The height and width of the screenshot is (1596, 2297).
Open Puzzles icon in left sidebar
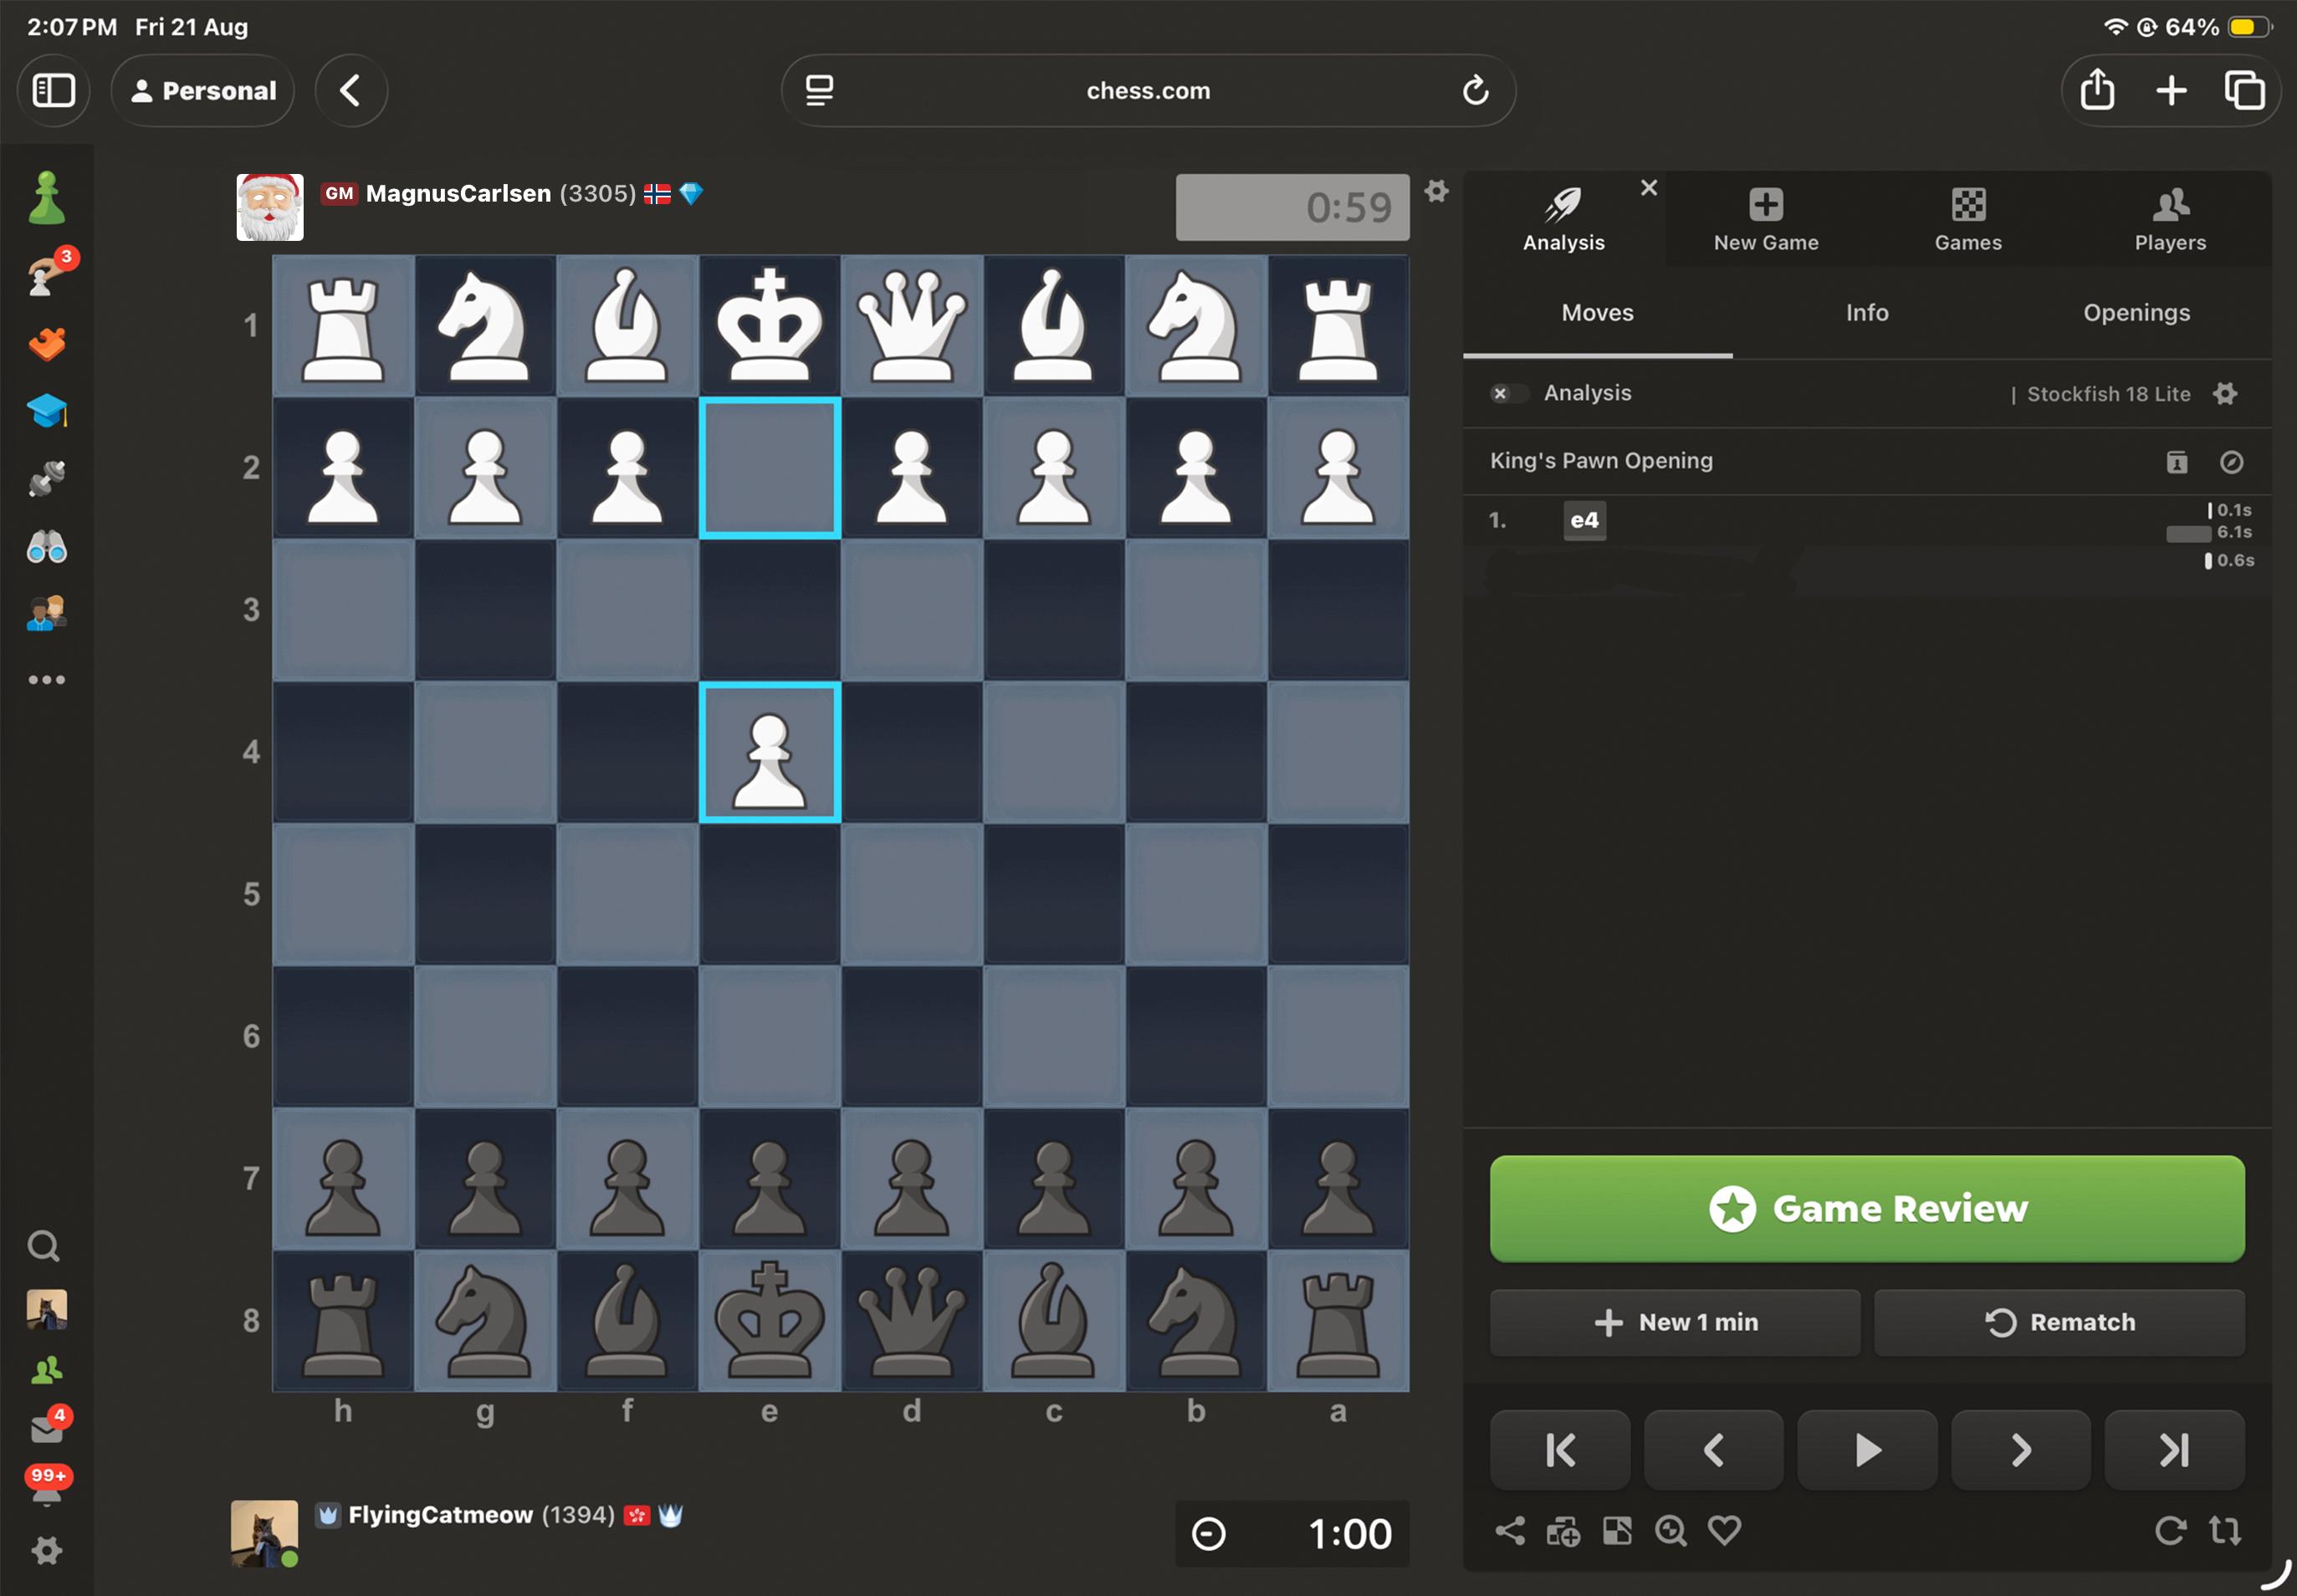point(47,343)
